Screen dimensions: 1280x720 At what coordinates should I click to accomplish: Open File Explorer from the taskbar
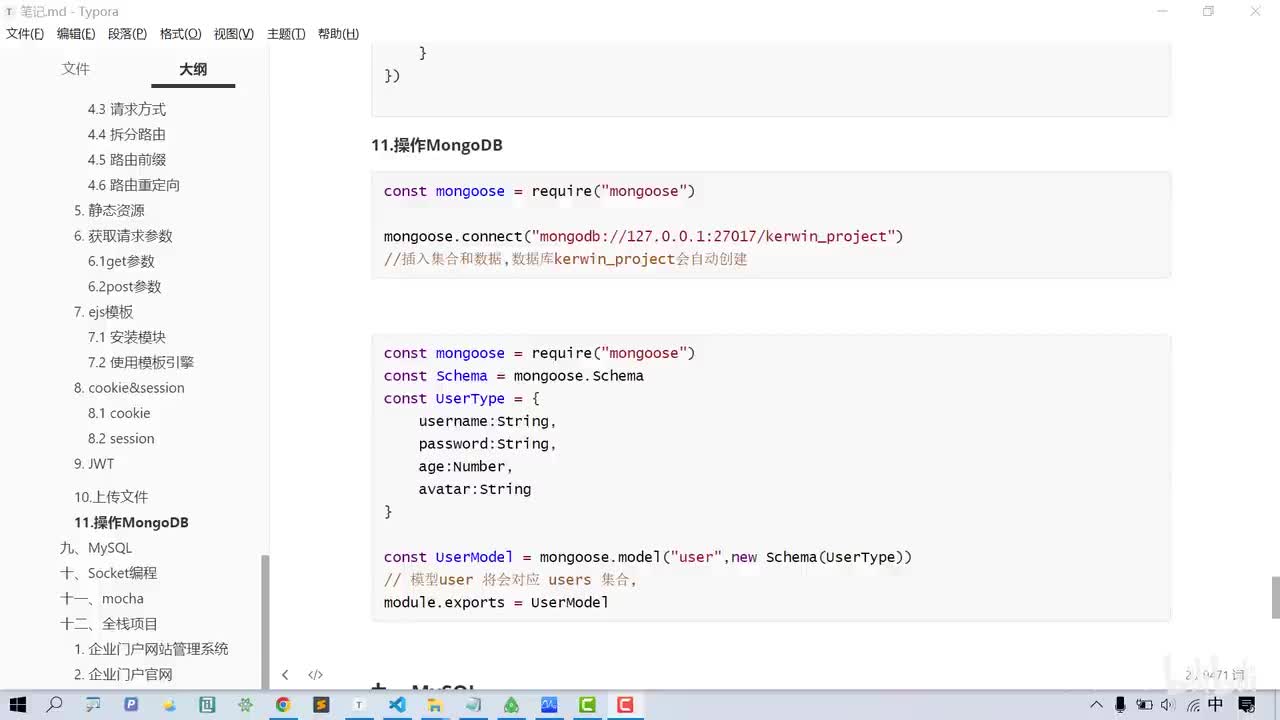click(x=435, y=705)
